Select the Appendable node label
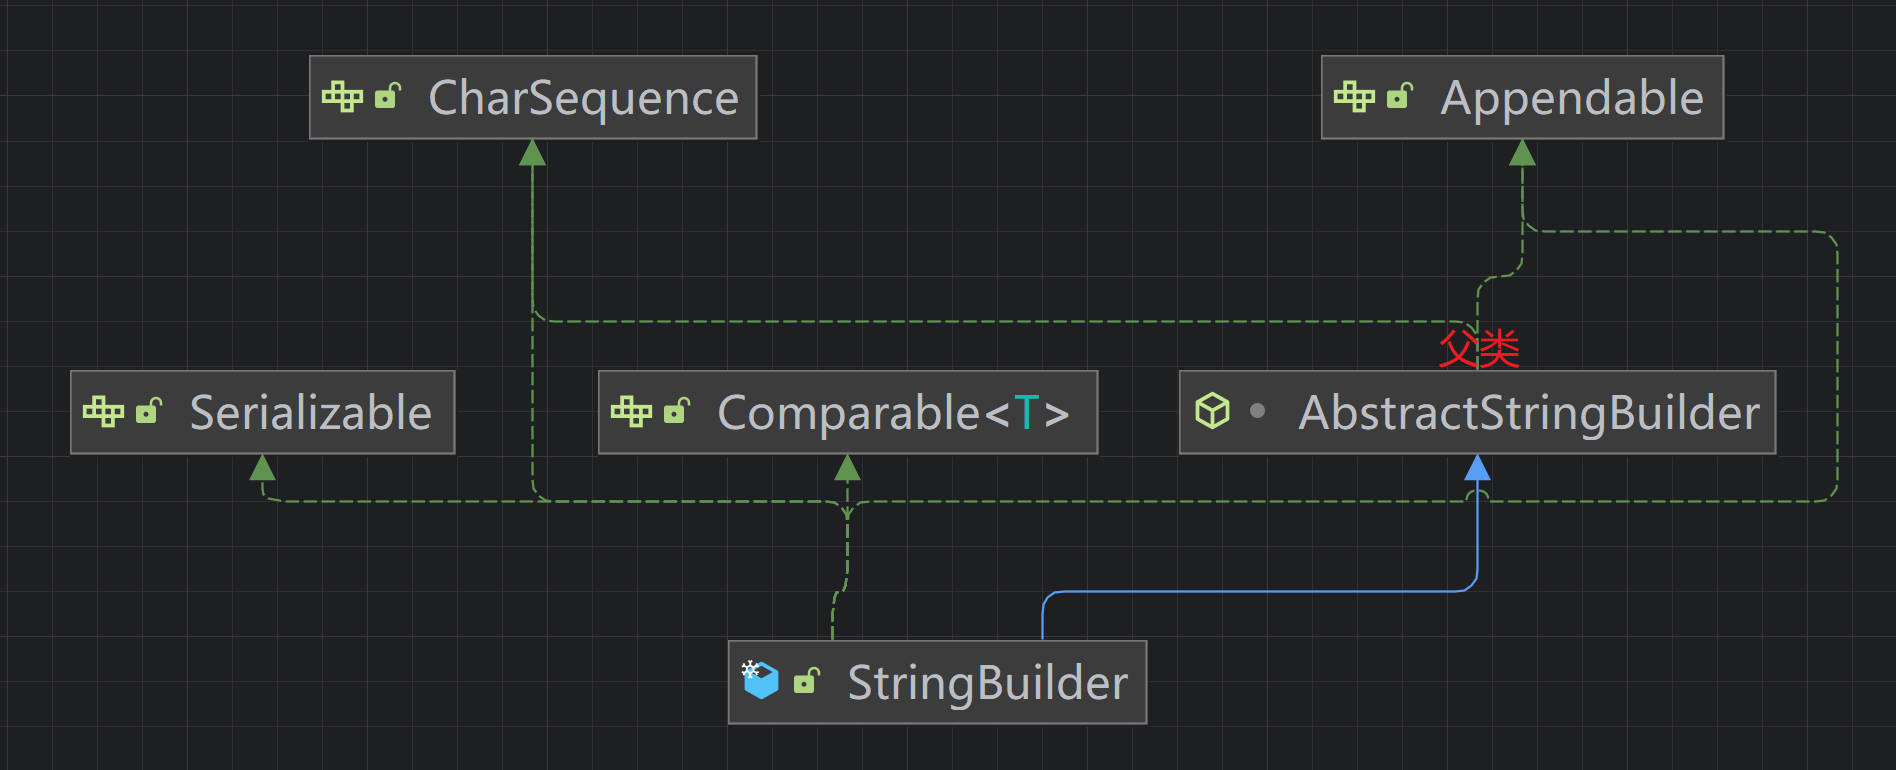This screenshot has height=770, width=1896. (x=1571, y=98)
